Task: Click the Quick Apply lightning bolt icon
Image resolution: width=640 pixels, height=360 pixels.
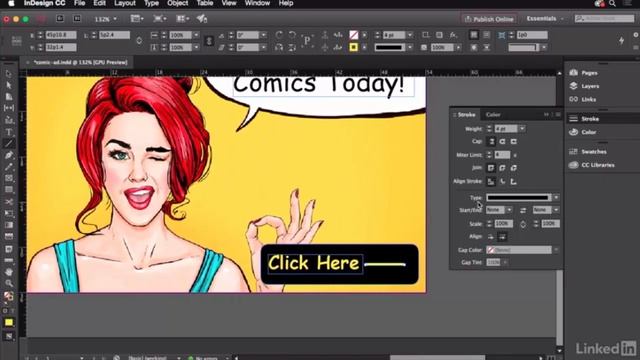Action: pyautogui.click(x=621, y=40)
